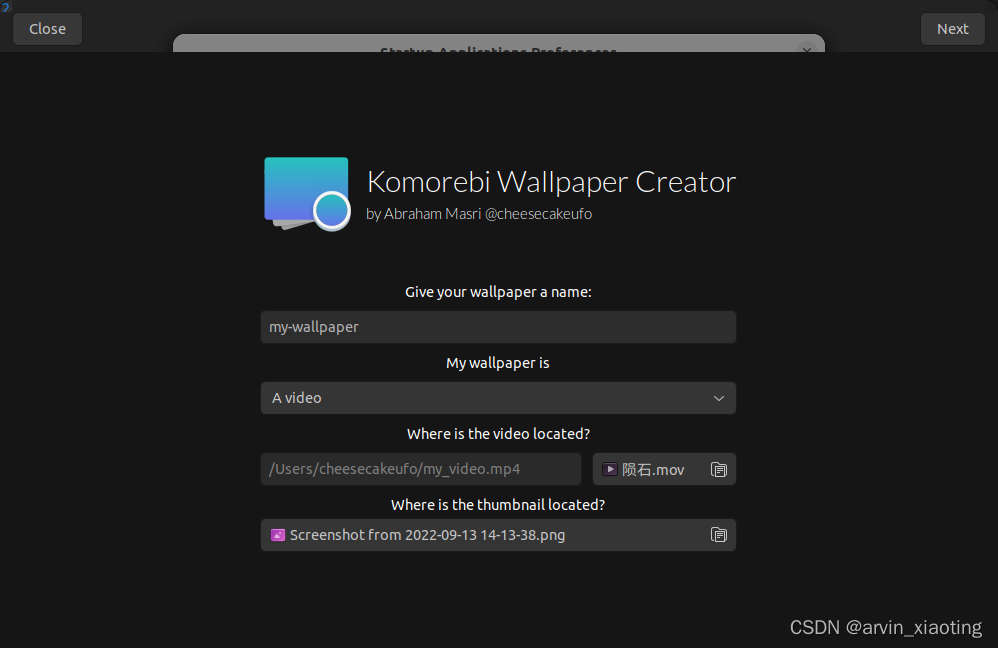
Task: Click the 'Komorebi Wallpaper Creator' title text
Action: coord(551,182)
